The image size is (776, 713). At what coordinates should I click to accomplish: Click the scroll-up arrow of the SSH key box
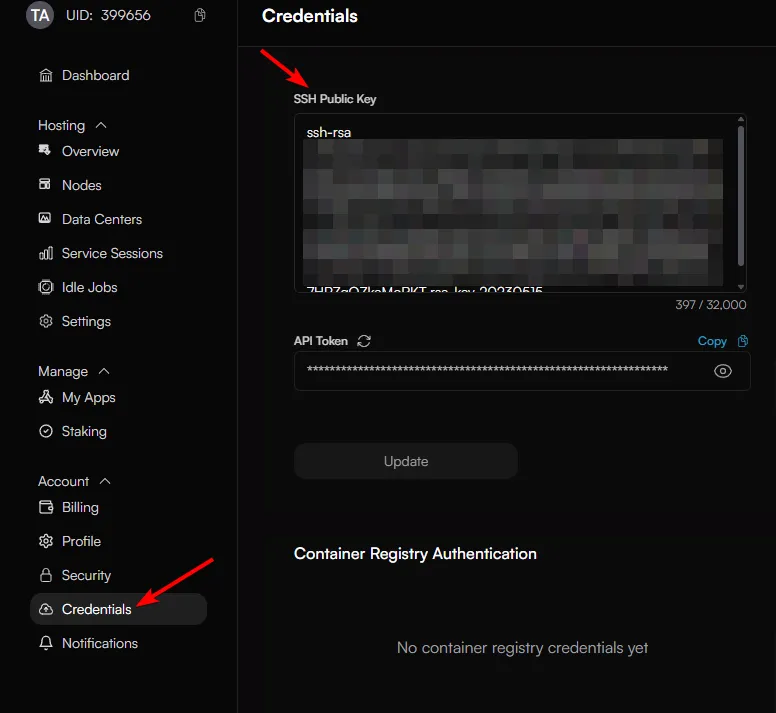(741, 119)
